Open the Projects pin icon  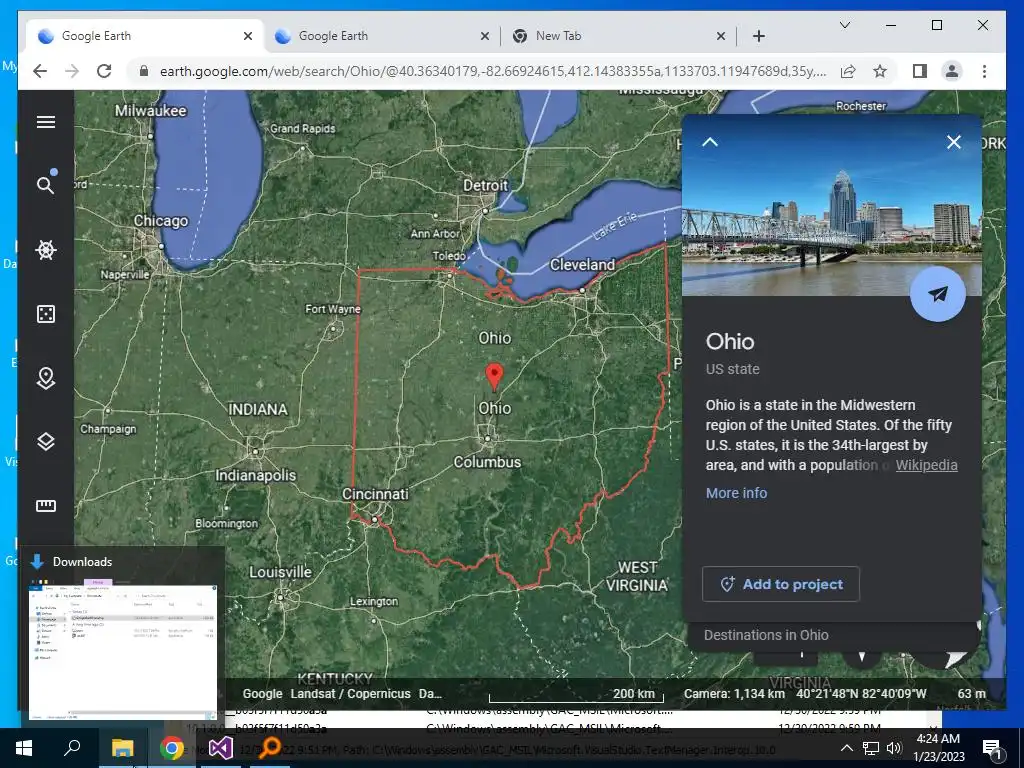pos(46,378)
